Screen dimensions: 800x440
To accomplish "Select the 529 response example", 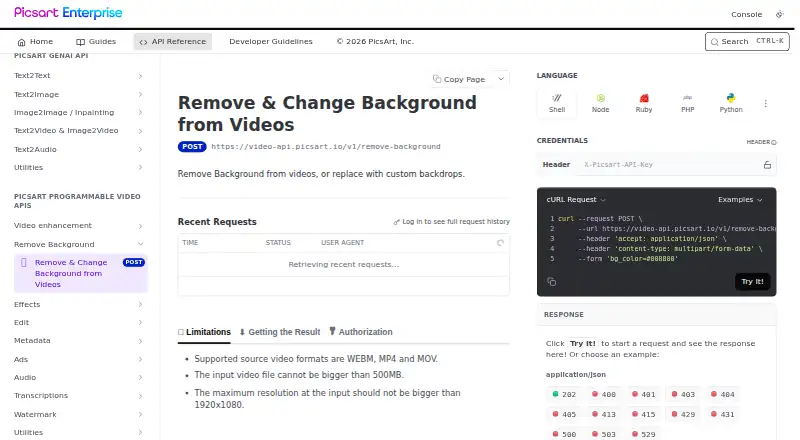I will 643,434.
